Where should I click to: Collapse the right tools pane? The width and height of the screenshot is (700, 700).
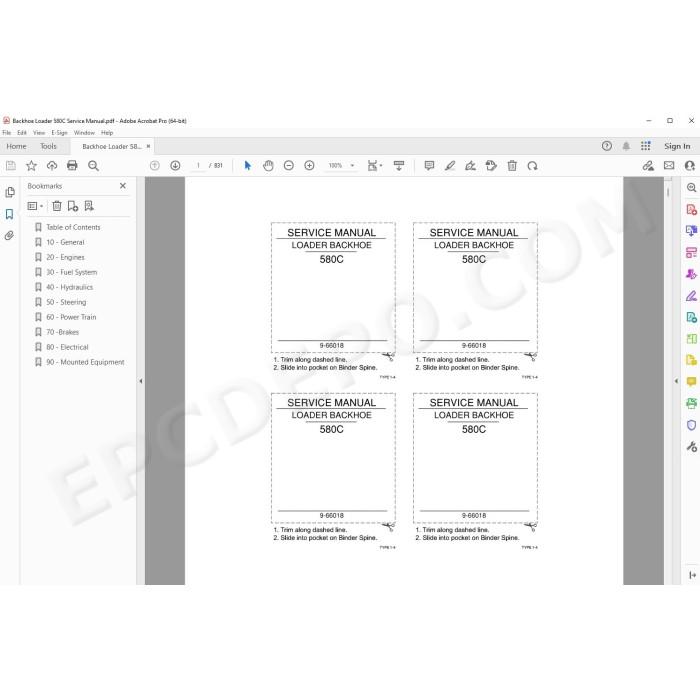[676, 381]
